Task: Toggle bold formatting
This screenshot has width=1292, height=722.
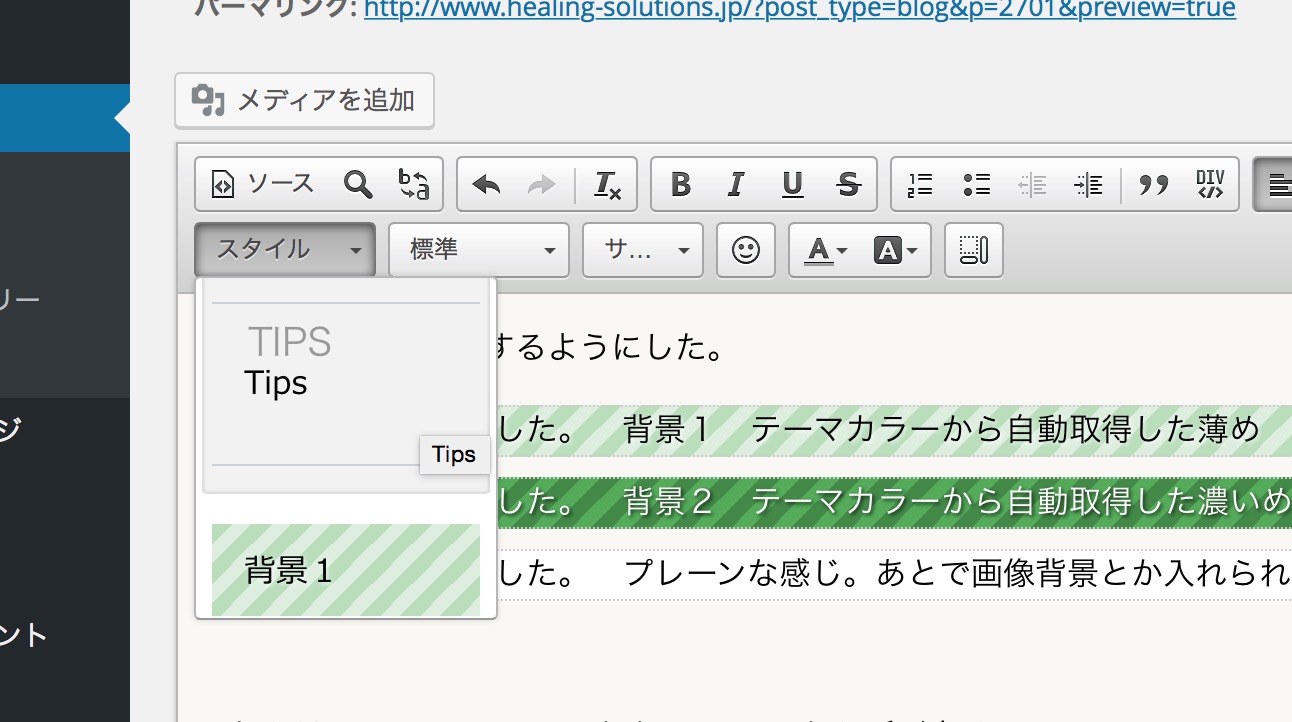Action: click(x=681, y=185)
